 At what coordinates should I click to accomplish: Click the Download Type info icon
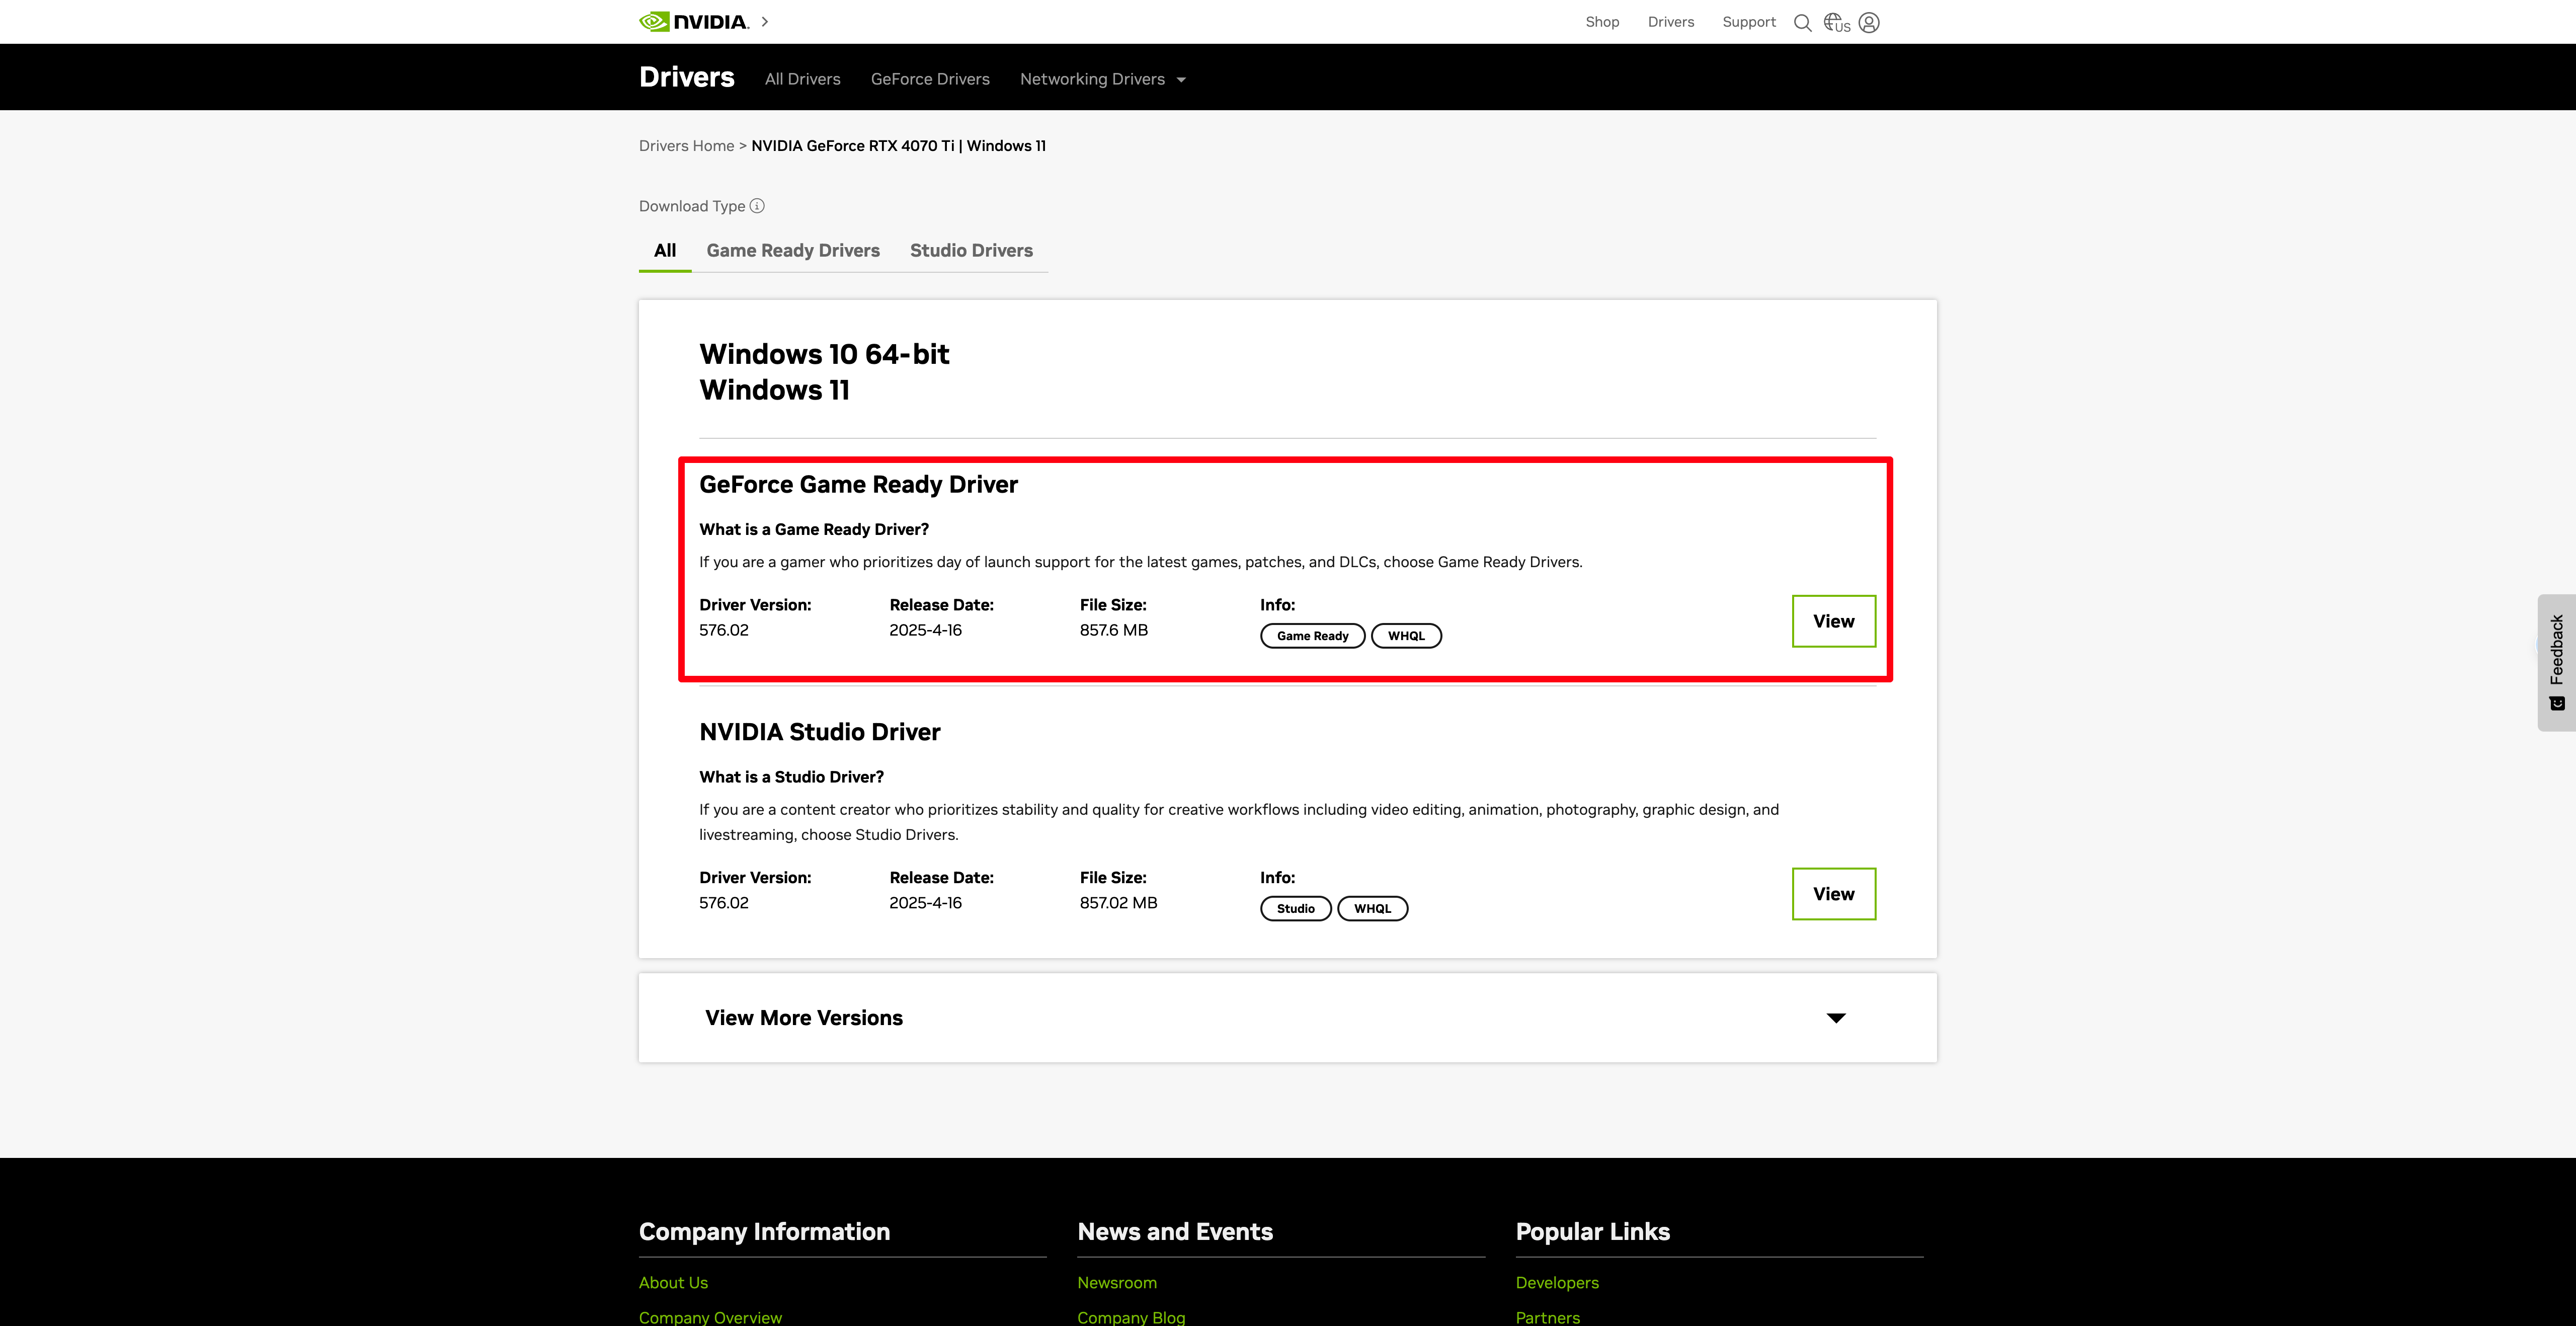pyautogui.click(x=757, y=206)
